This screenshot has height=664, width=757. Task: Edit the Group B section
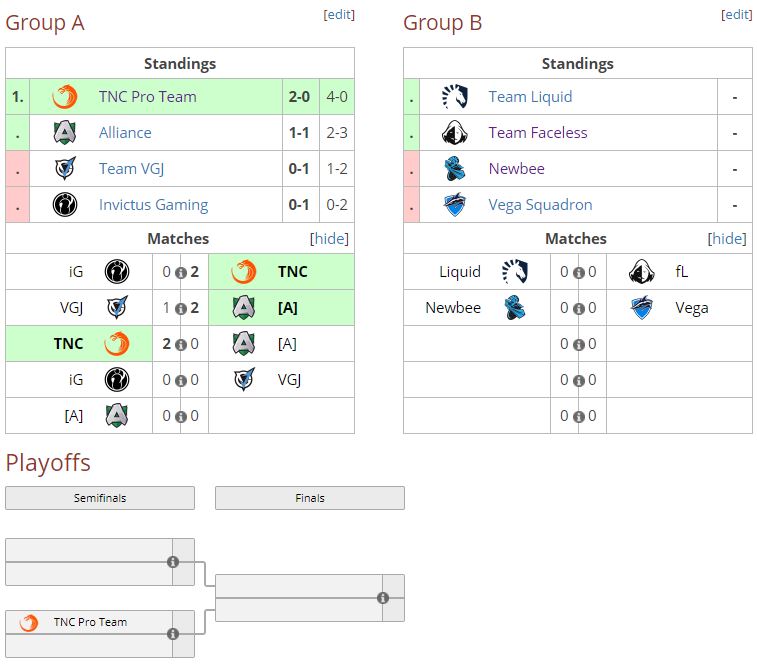(737, 15)
